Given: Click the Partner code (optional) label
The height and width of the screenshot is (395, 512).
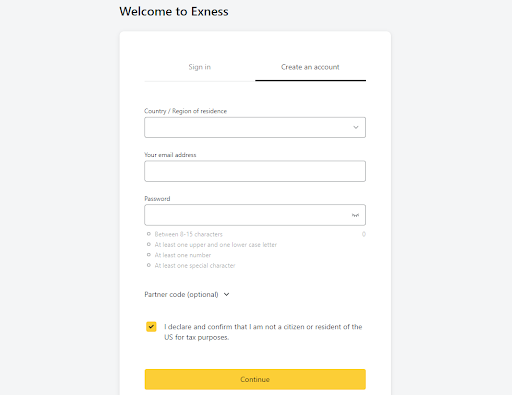Looking at the screenshot, I should pos(181,294).
